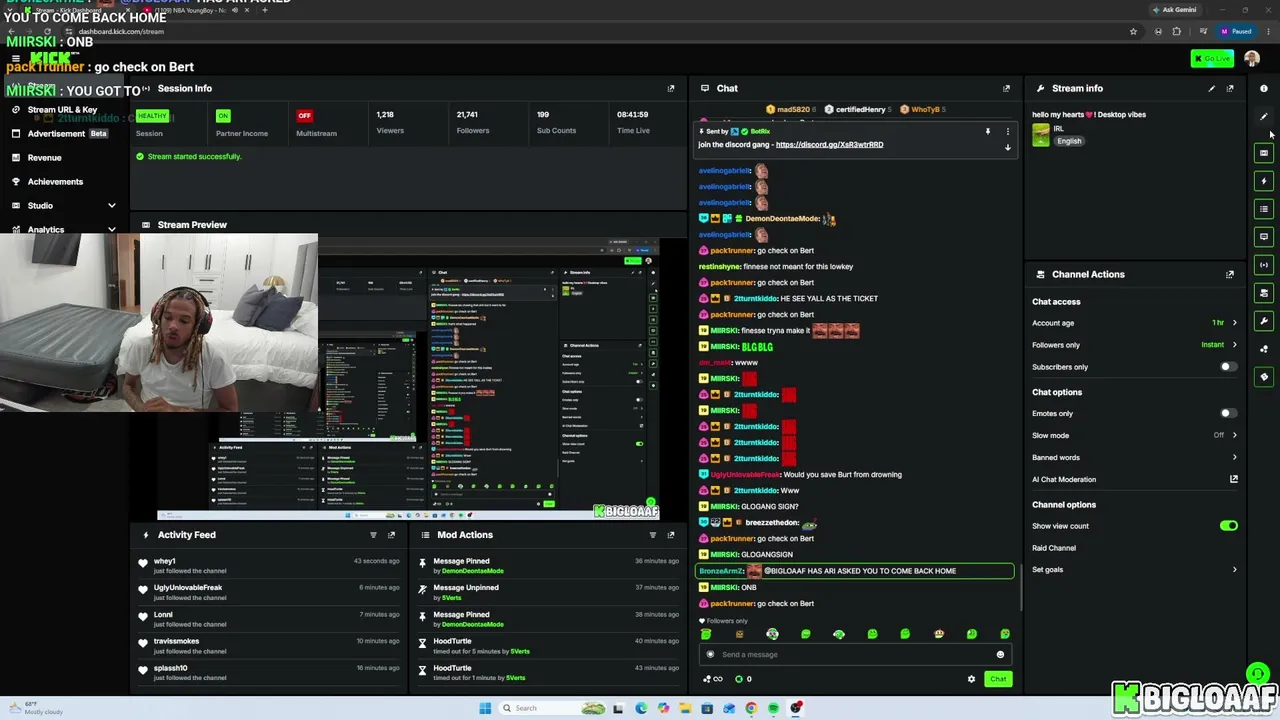Open the hamburger menu next to Kick logo
This screenshot has height=720, width=1280.
[x=15, y=59]
